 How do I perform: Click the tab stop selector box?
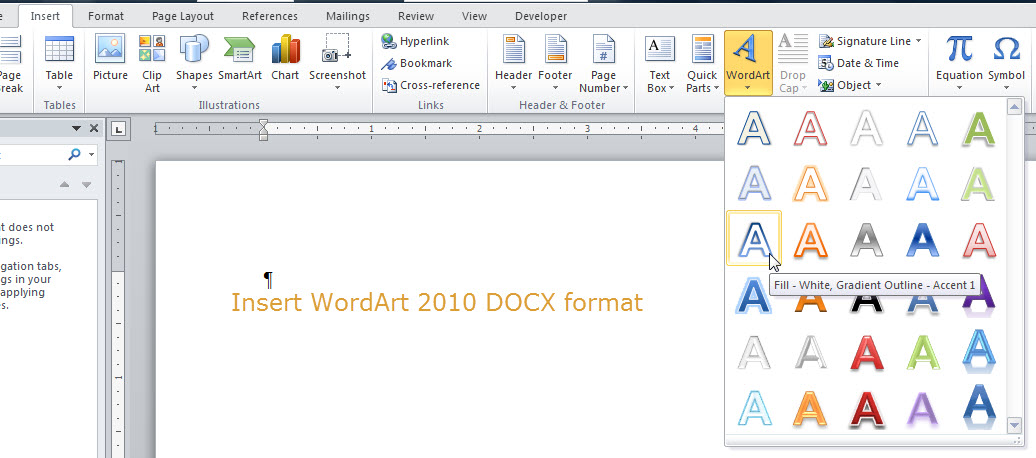[118, 129]
